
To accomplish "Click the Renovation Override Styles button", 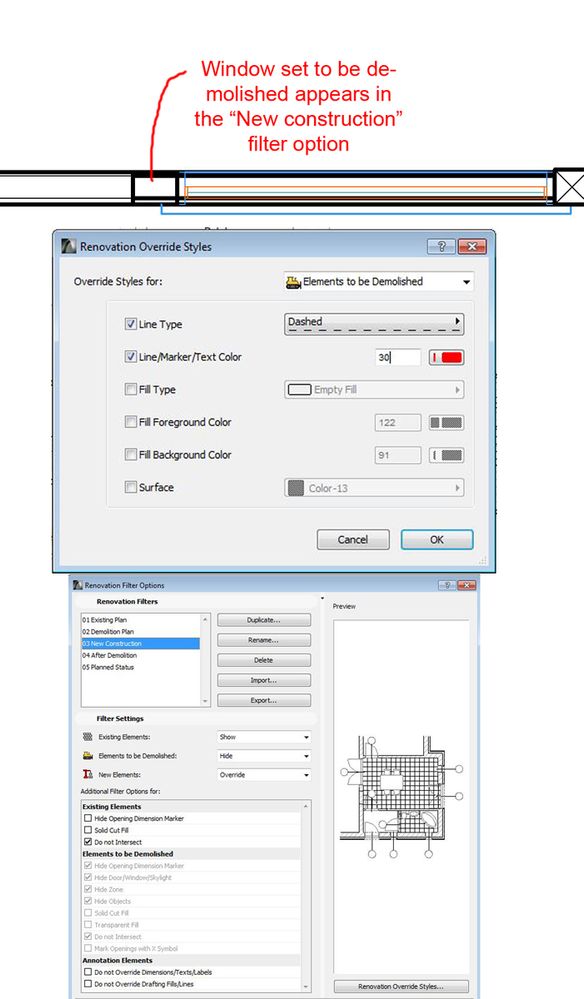I will [x=401, y=986].
